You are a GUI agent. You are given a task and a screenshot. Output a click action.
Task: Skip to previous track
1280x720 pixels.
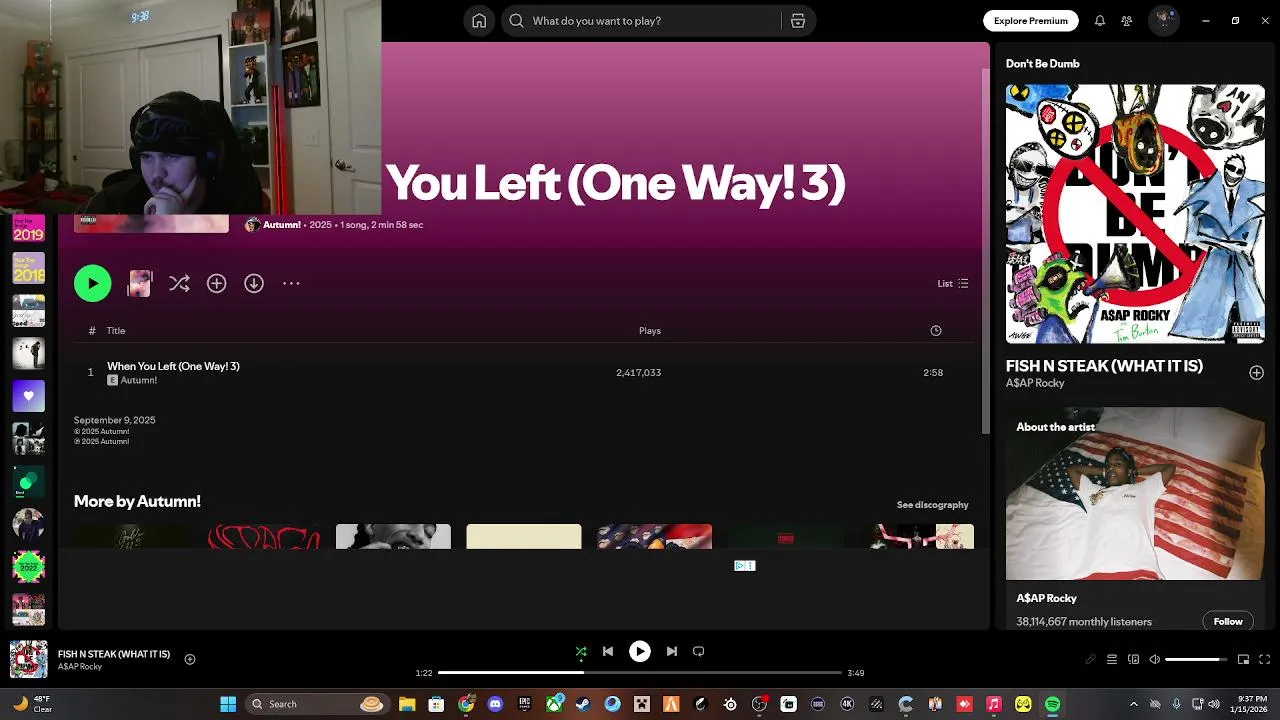click(608, 651)
